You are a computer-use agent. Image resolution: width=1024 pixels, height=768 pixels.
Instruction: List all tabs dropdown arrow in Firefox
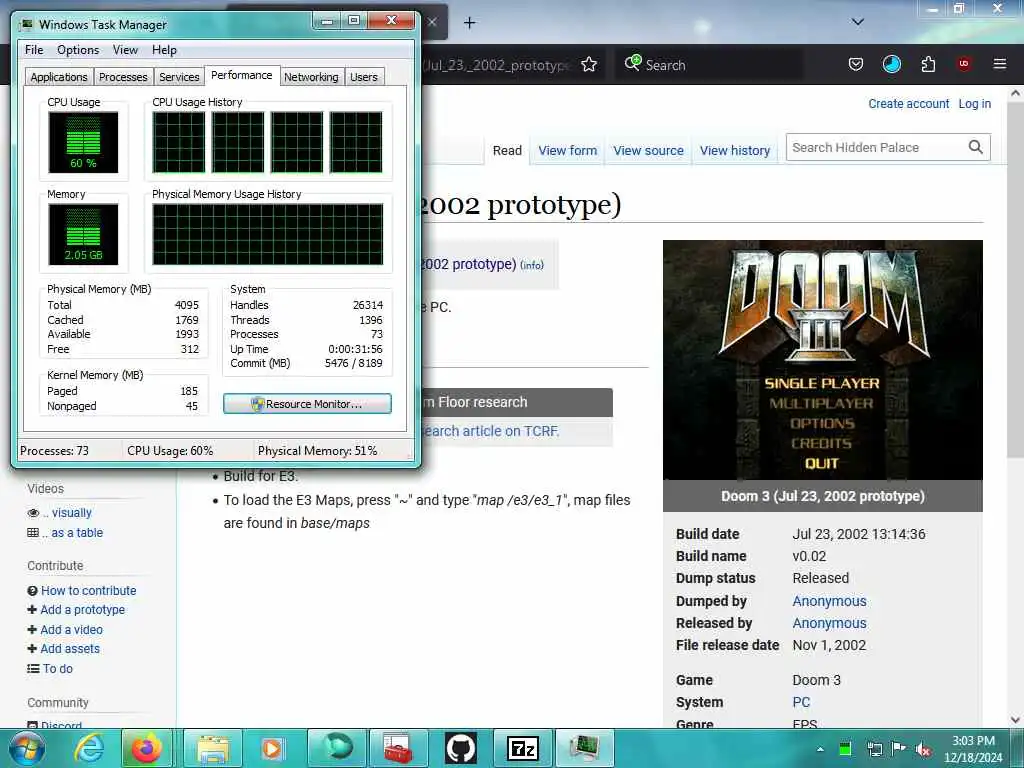pyautogui.click(x=858, y=22)
